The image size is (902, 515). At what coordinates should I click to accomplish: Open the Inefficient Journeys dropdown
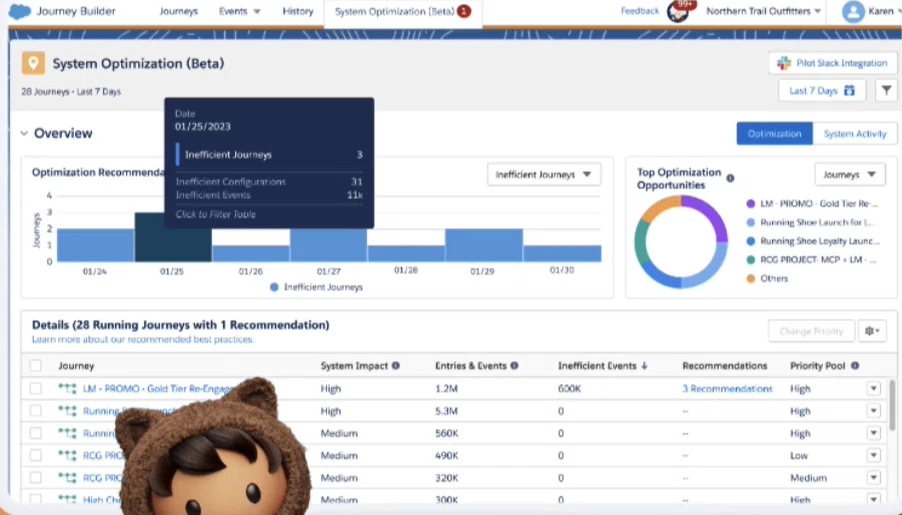[x=544, y=174]
